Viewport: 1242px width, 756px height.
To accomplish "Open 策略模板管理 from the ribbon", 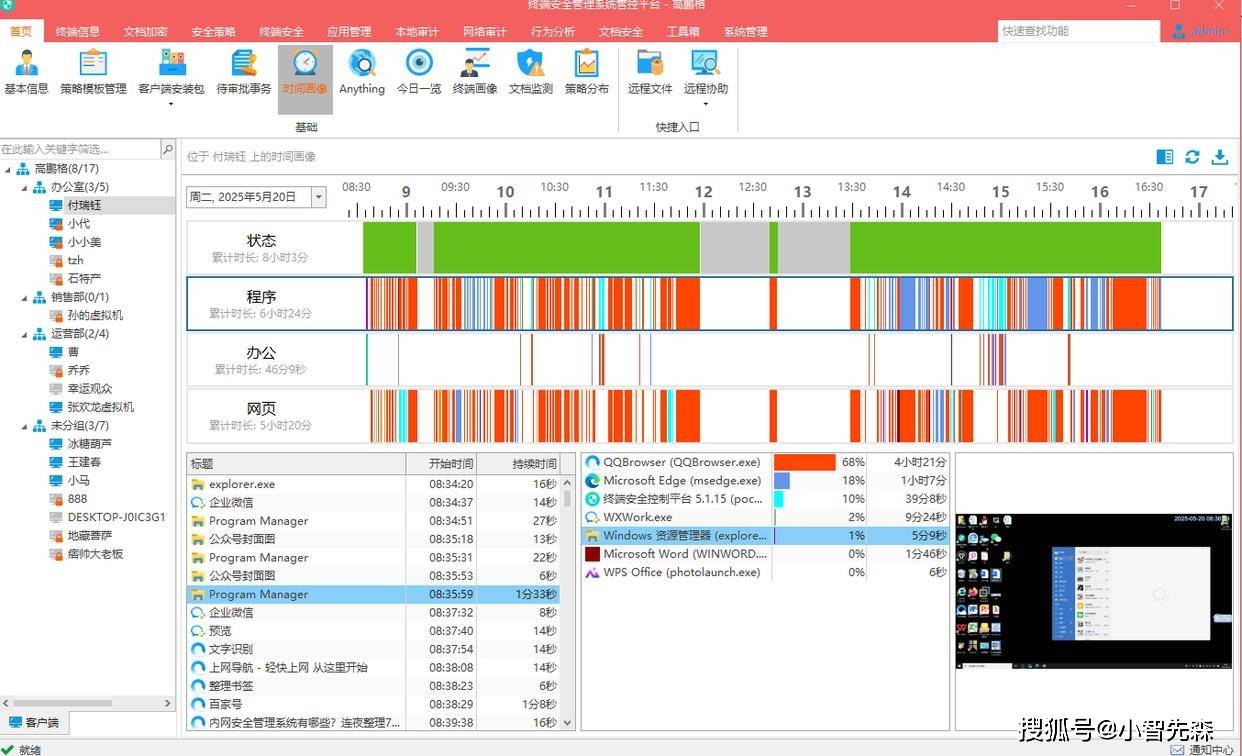I will tap(93, 72).
